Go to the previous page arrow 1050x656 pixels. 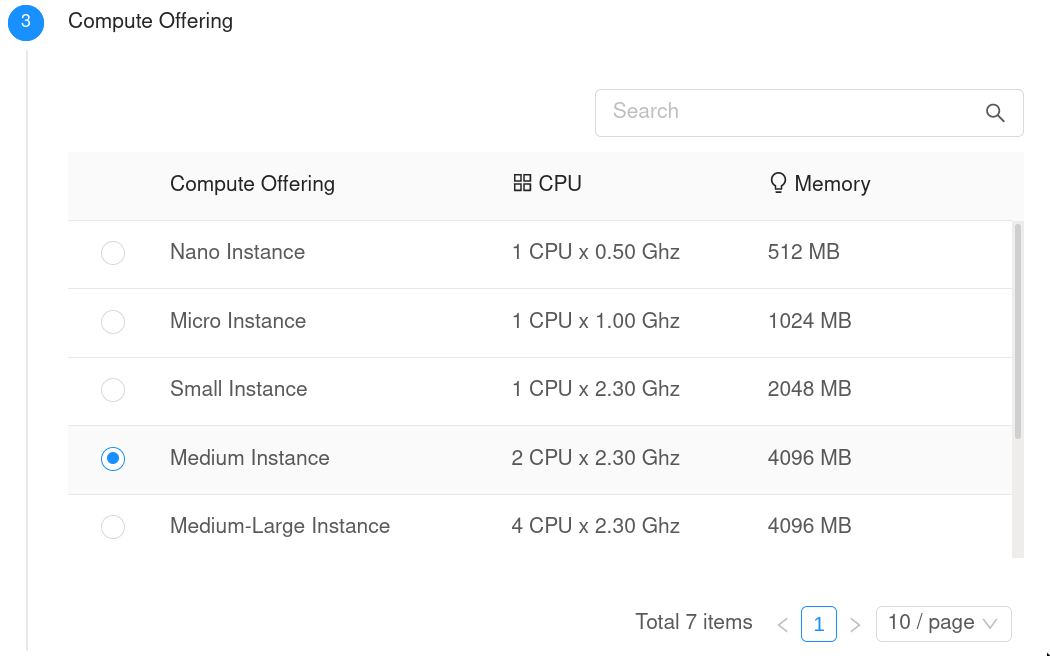[x=782, y=625]
